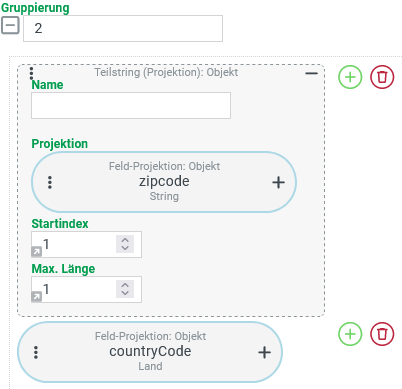Expand the zipcode Feld-Projektion with plus

point(278,182)
